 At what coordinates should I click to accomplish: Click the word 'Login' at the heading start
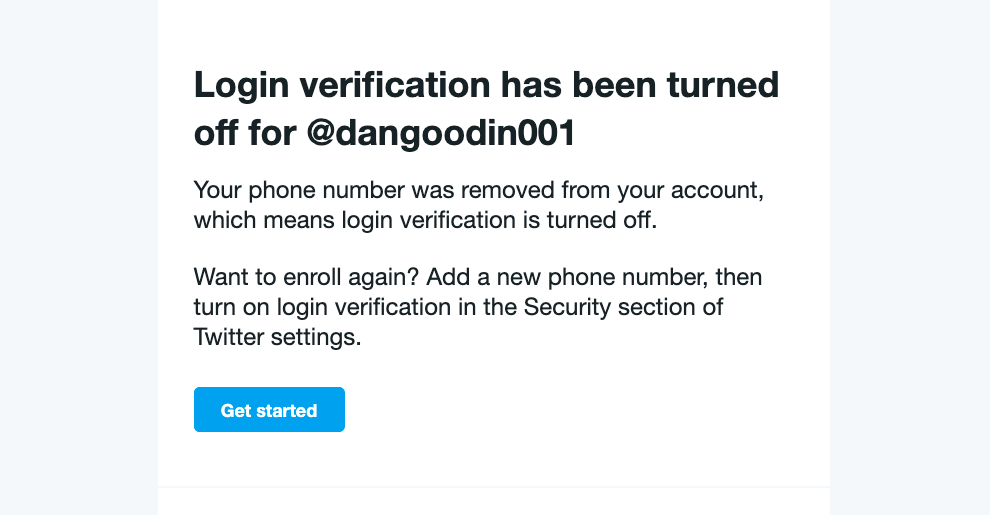241,86
